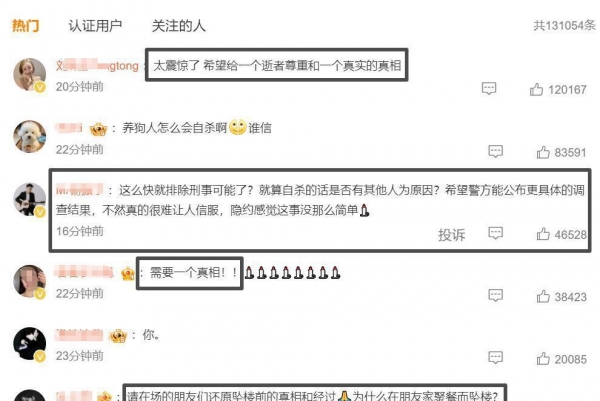
Task: Open reply icon for the 120167-likes comment
Action: pyautogui.click(x=489, y=88)
